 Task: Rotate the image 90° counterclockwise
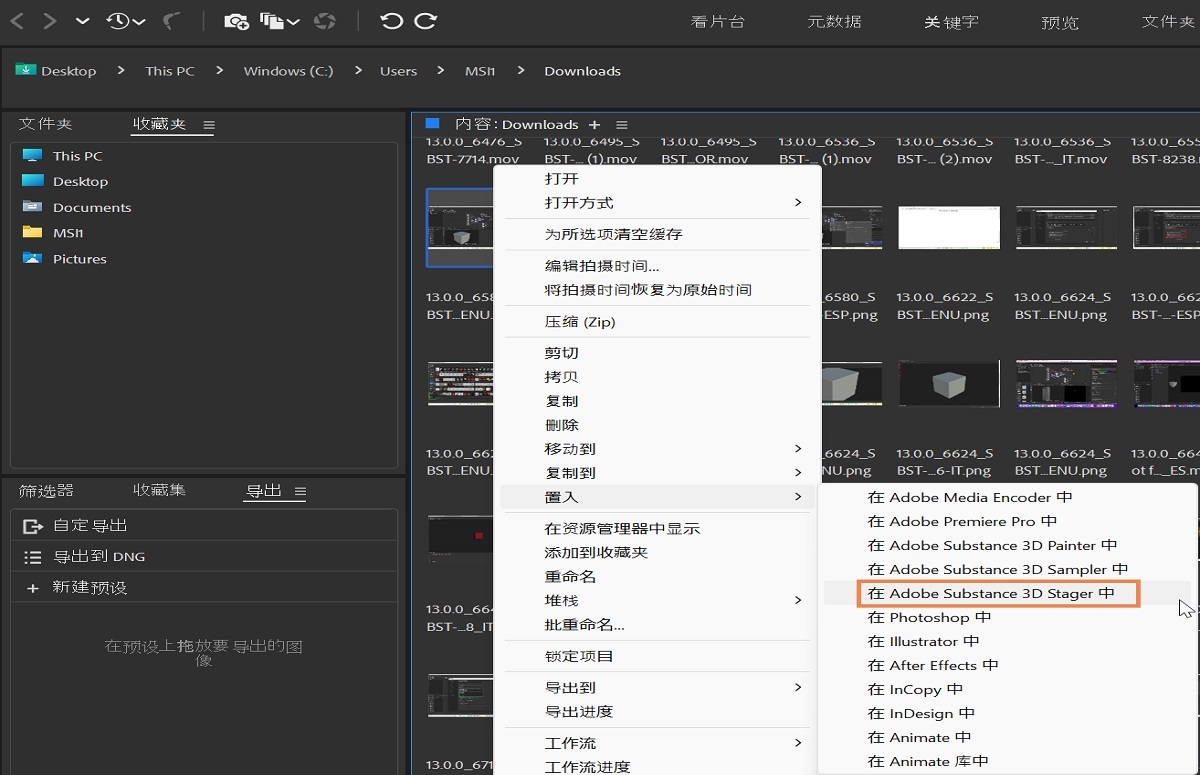click(x=391, y=20)
